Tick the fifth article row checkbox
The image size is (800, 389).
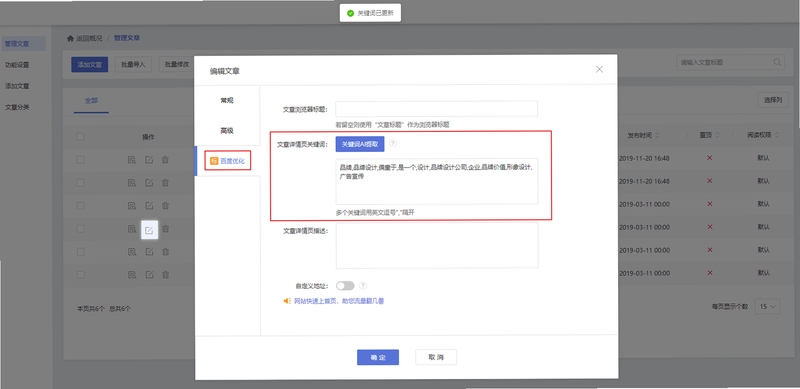pos(80,252)
